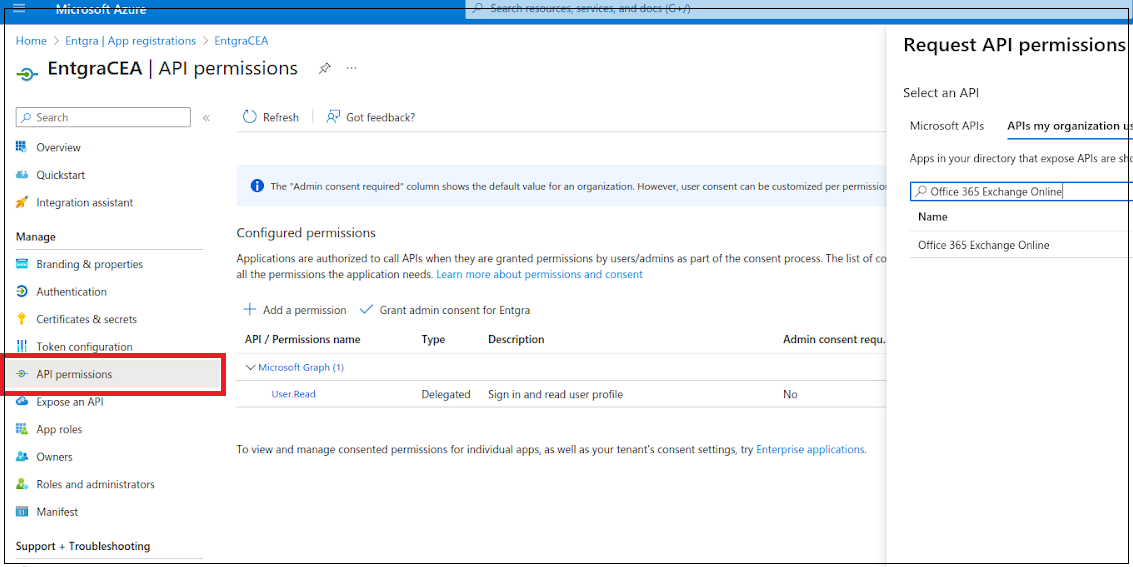Open the Manifest page
The height and width of the screenshot is (567, 1133).
(x=57, y=511)
